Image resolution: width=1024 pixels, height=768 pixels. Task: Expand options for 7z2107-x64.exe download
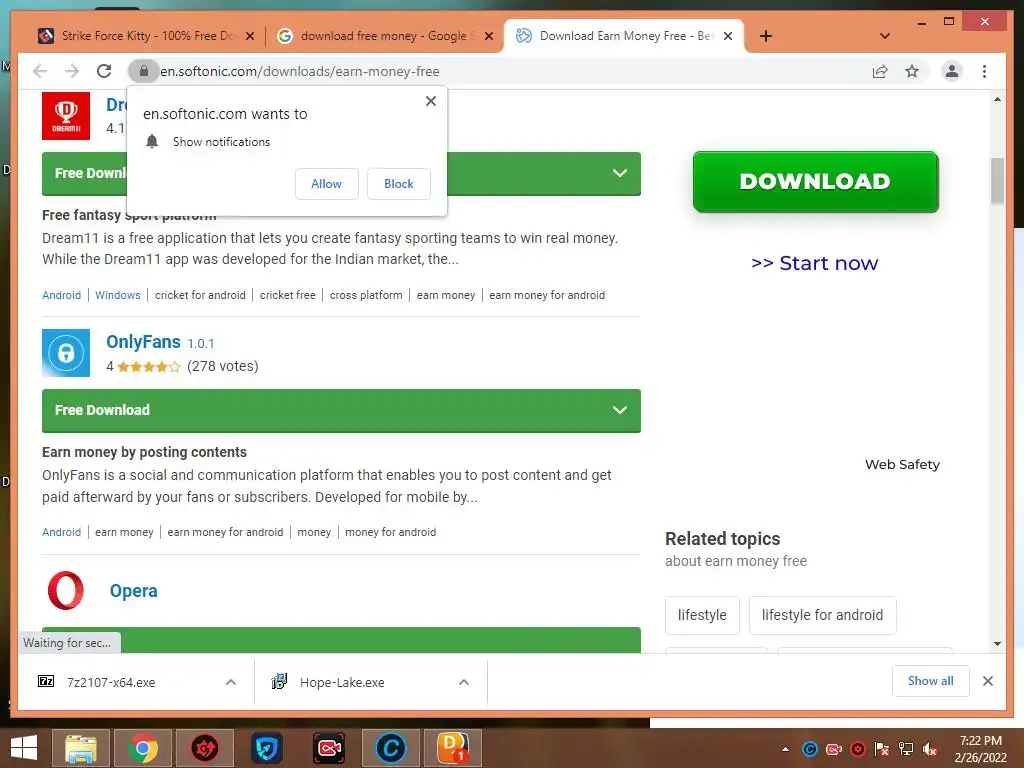tap(231, 682)
